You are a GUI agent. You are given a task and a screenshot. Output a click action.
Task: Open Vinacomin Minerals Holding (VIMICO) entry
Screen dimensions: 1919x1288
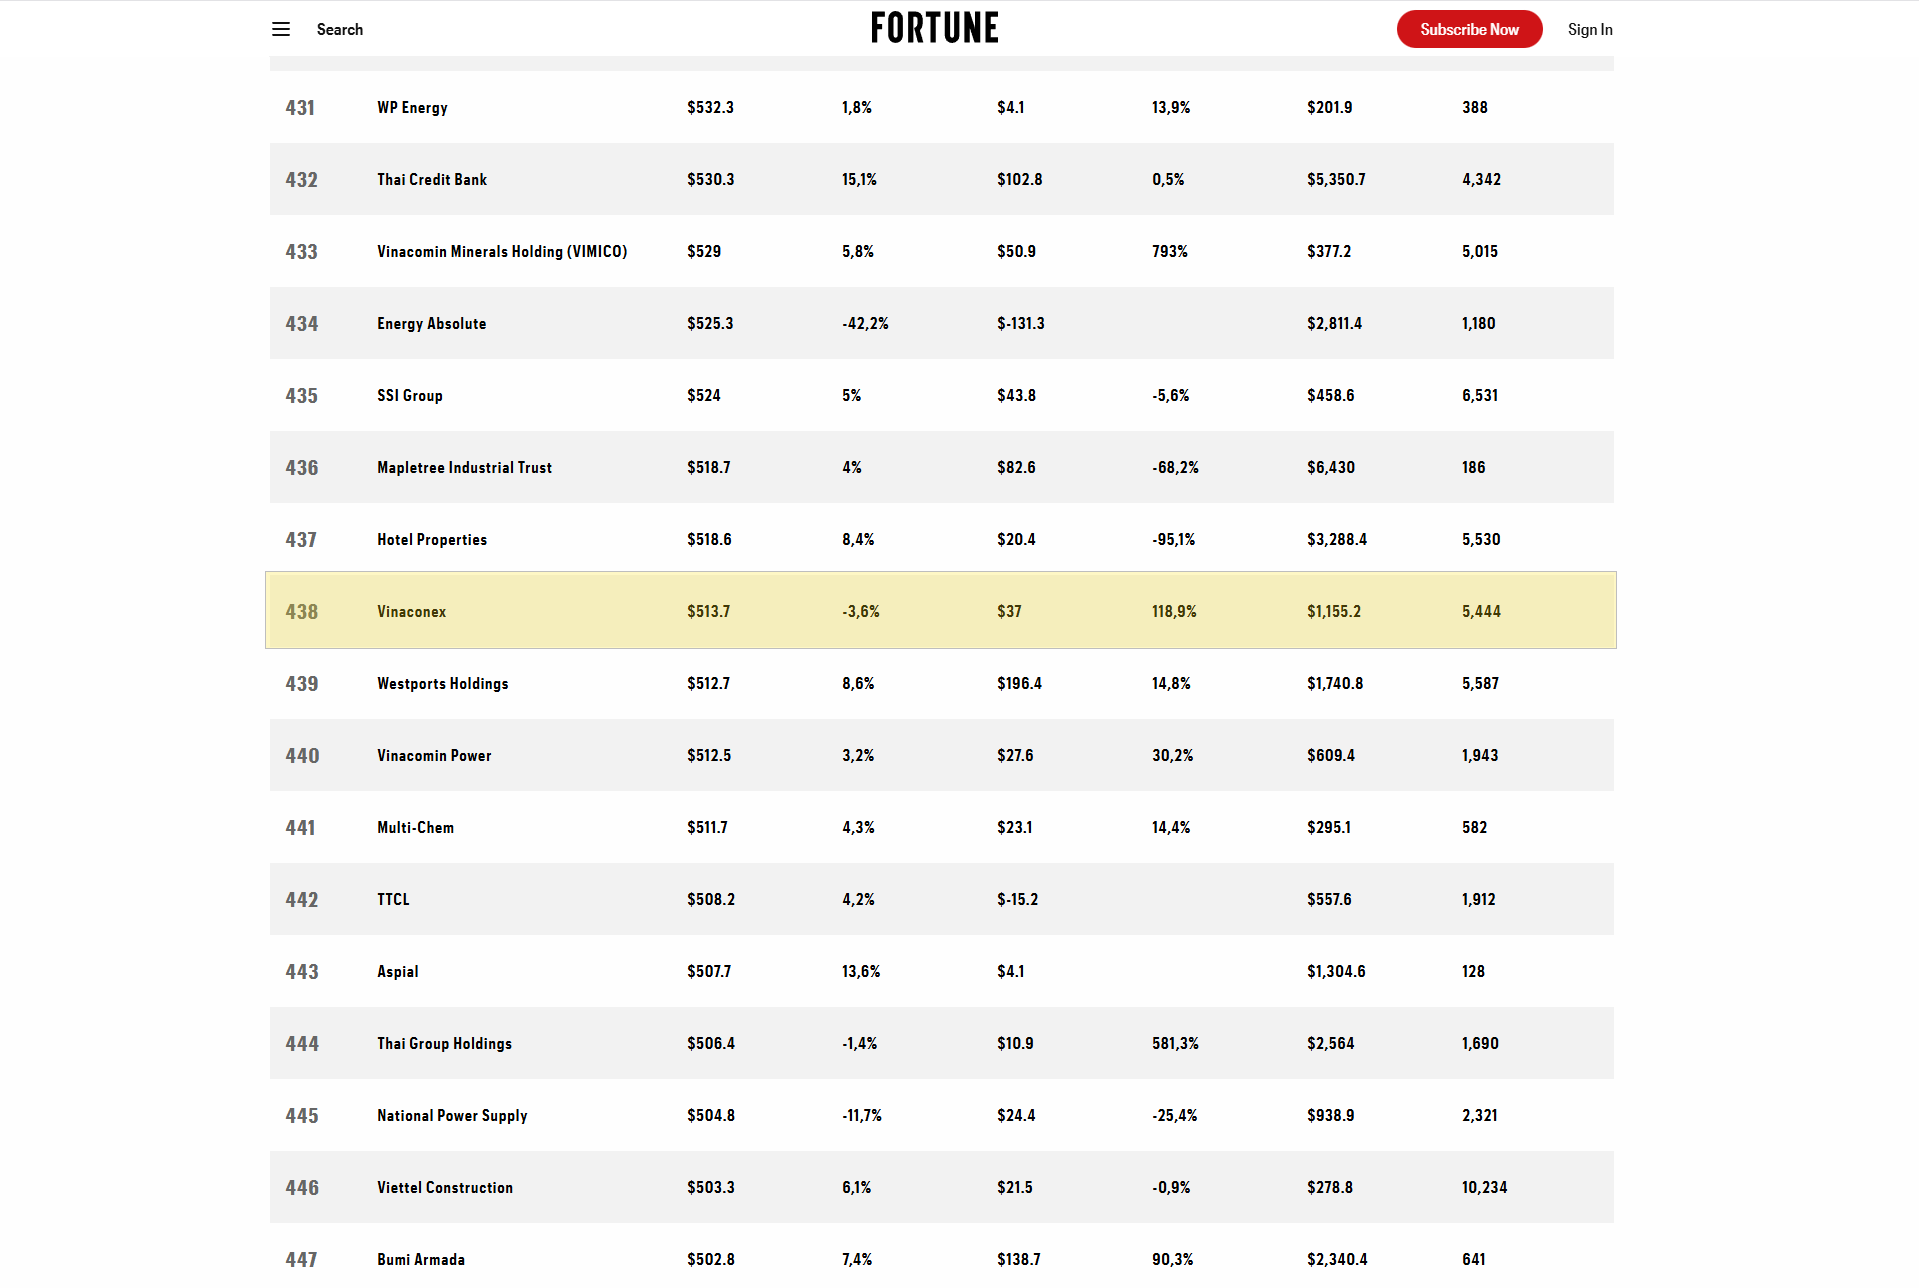pyautogui.click(x=502, y=252)
